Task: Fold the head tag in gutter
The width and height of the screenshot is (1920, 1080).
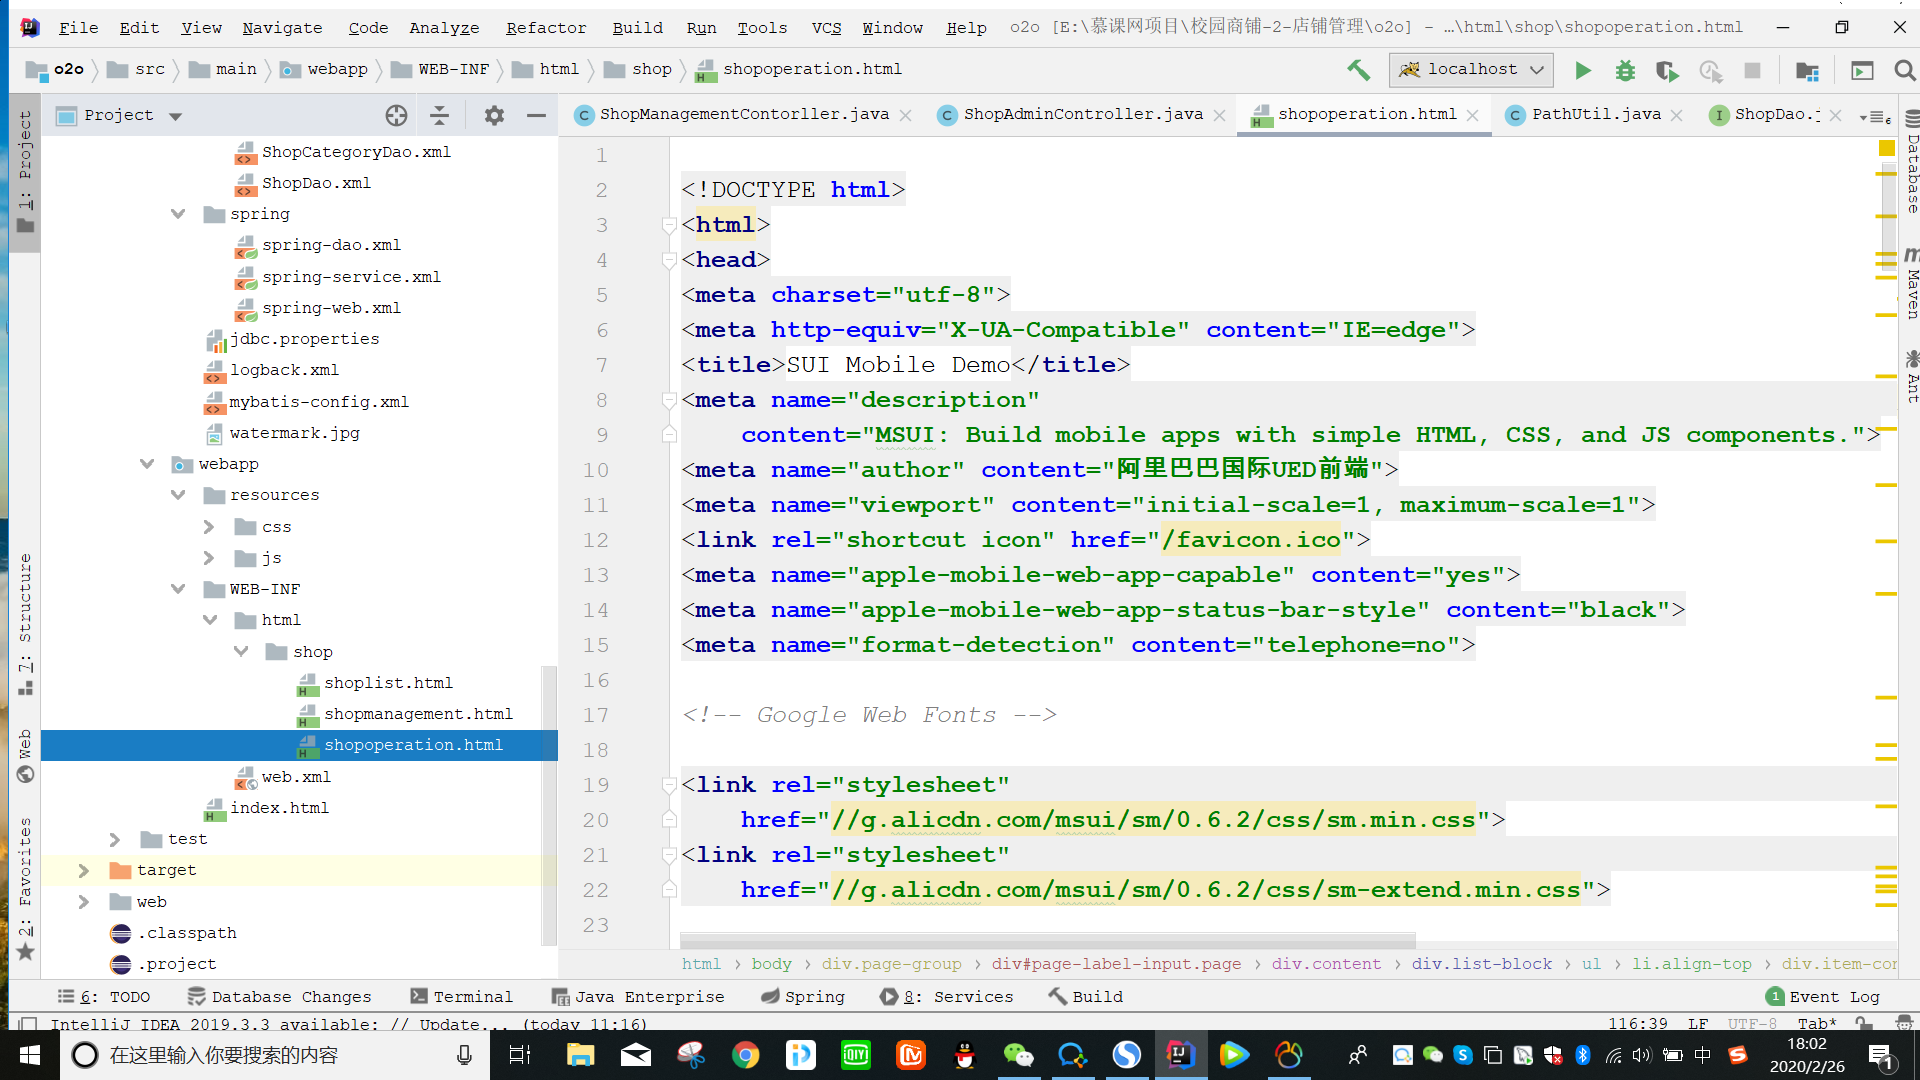Action: [x=669, y=260]
